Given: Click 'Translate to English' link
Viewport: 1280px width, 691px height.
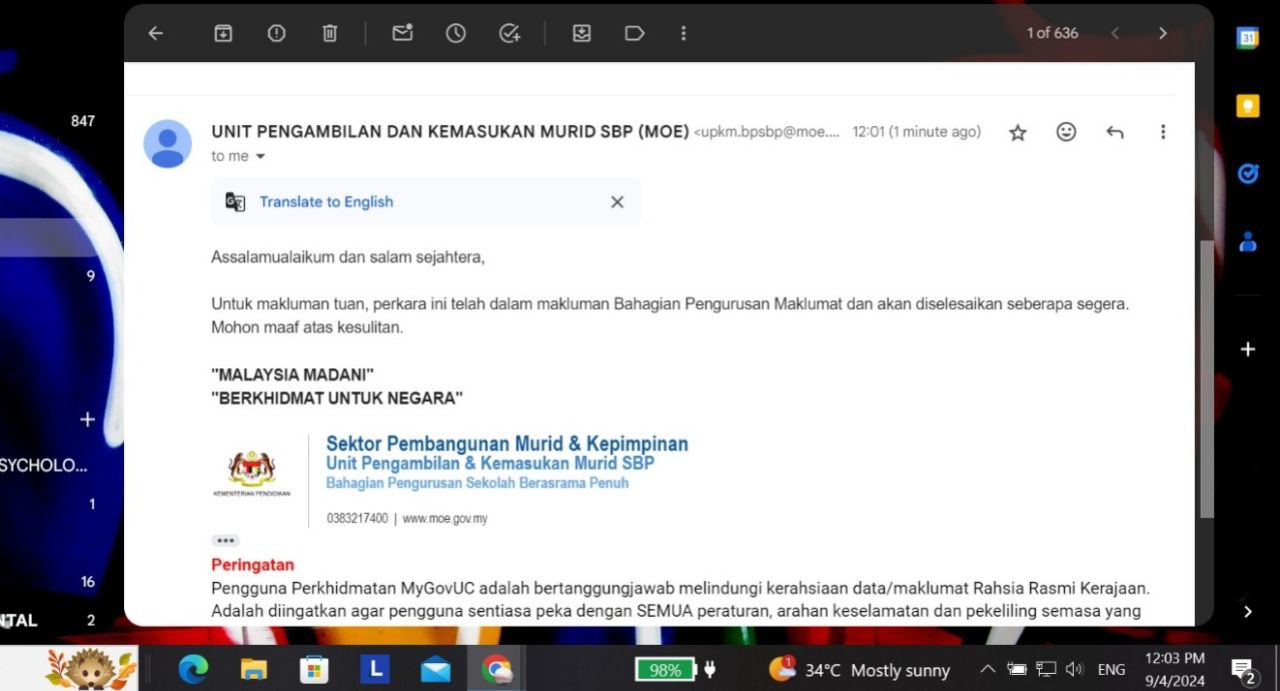Looking at the screenshot, I should click(x=326, y=202).
